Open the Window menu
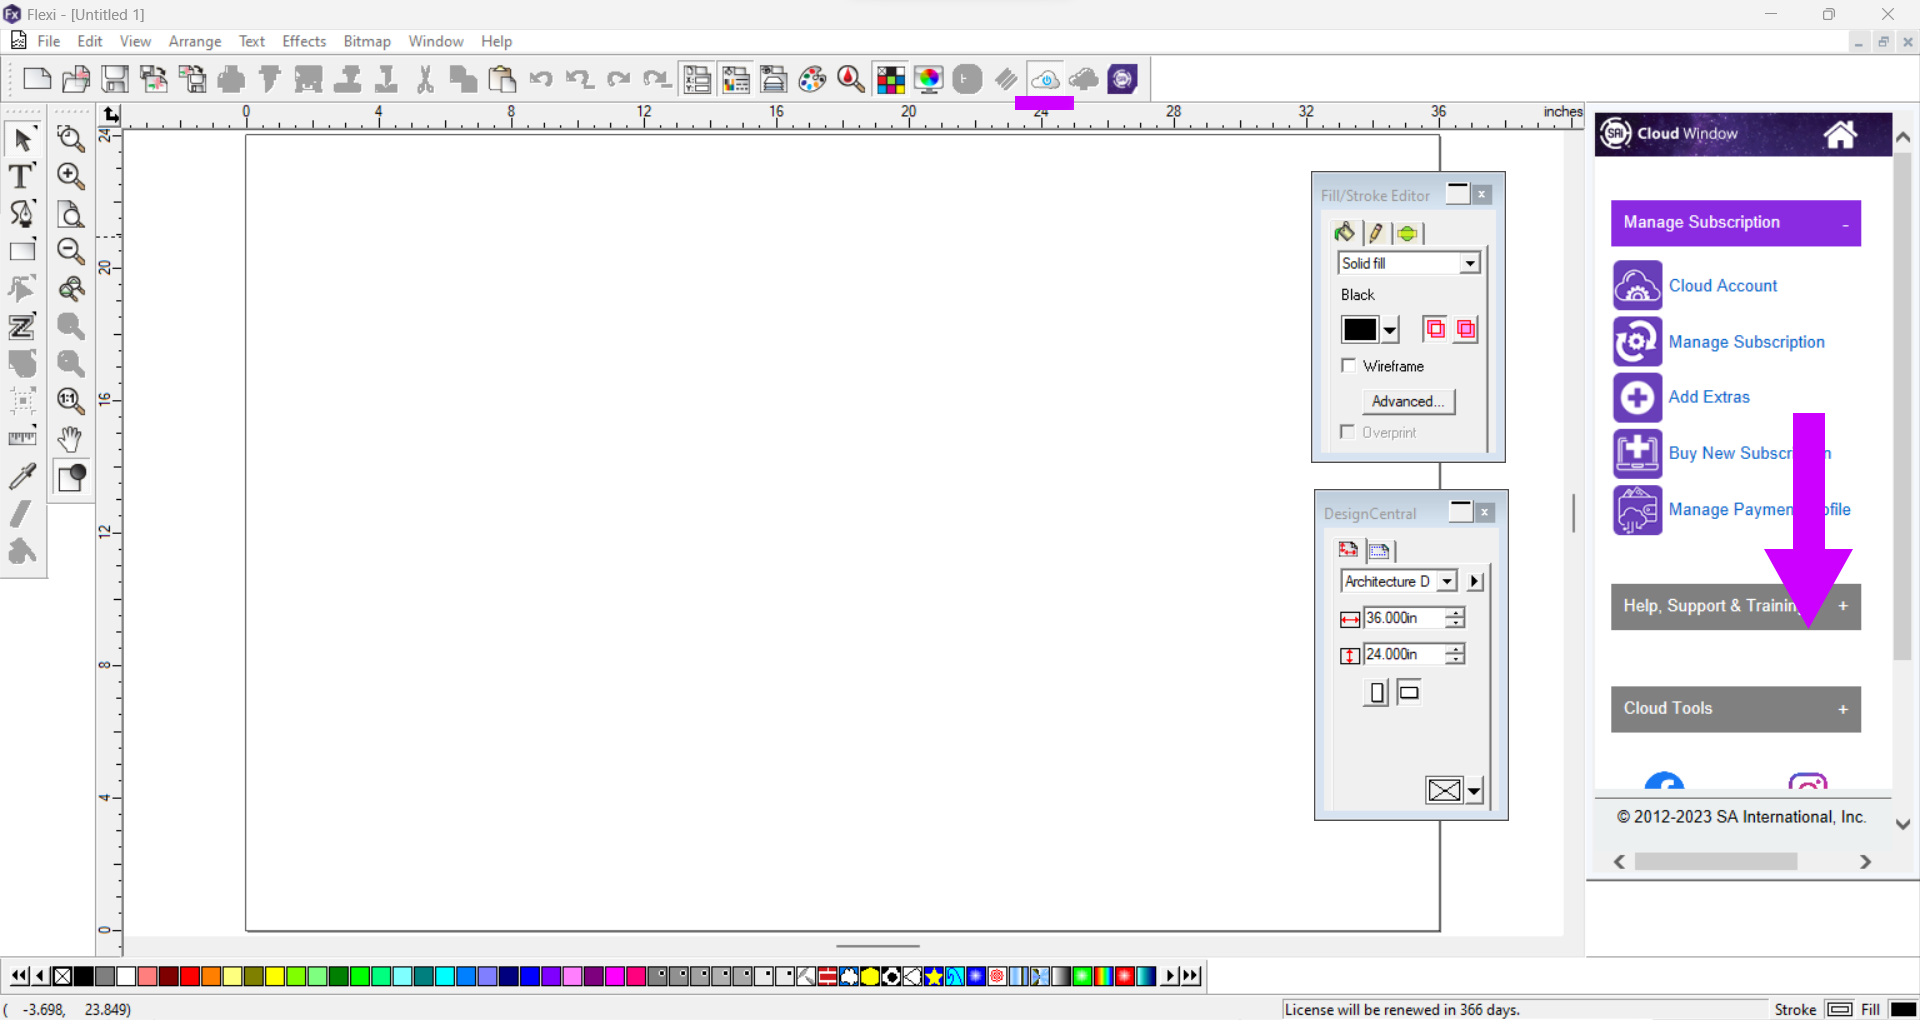1920x1020 pixels. 436,41
